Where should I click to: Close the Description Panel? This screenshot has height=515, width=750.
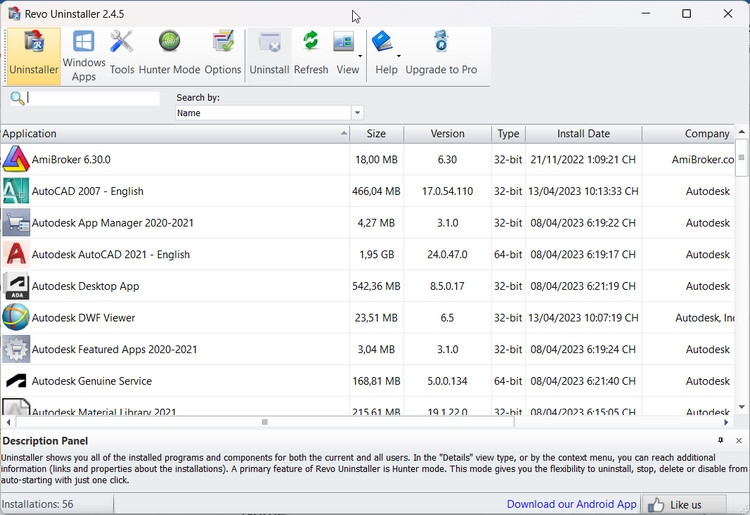[739, 440]
